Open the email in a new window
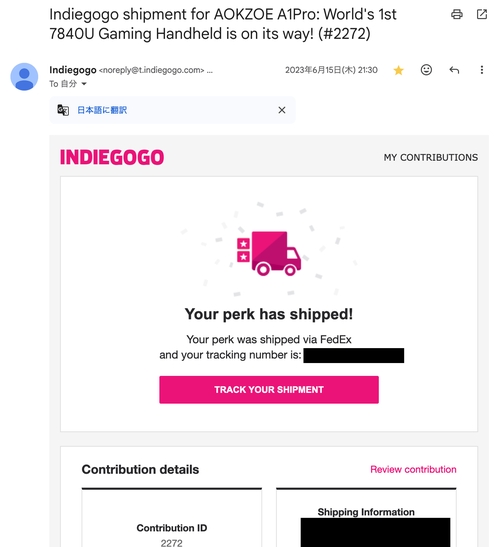This screenshot has width=500, height=547. [482, 14]
